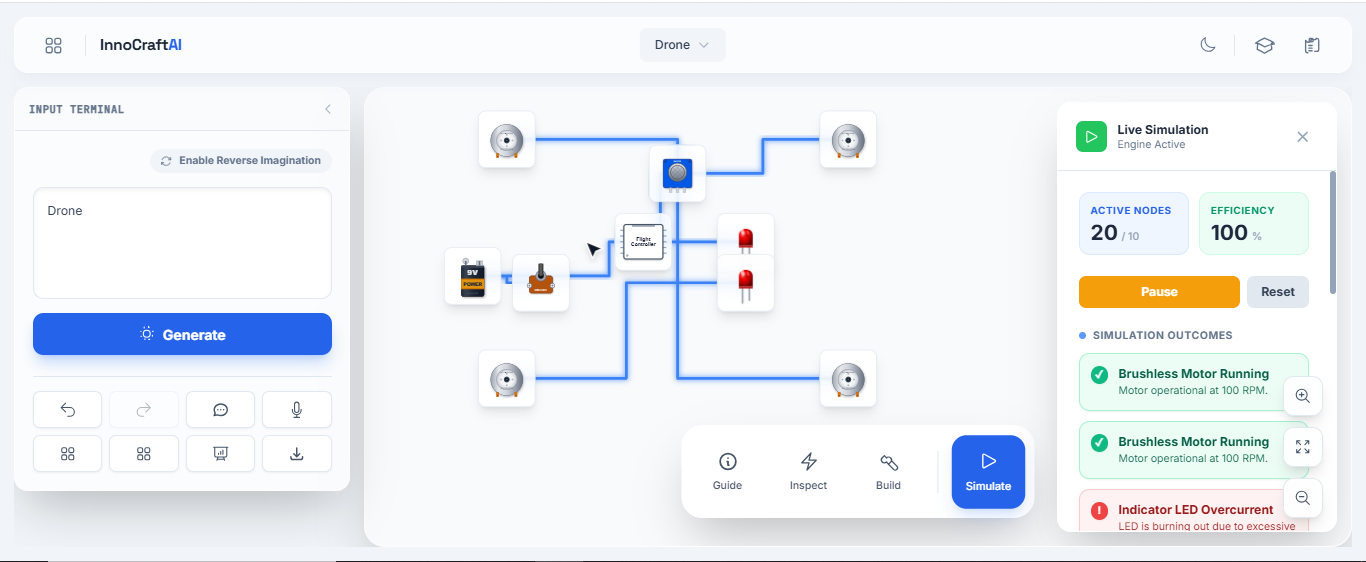Click the microphone voice input icon
The height and width of the screenshot is (562, 1366).
click(x=296, y=409)
